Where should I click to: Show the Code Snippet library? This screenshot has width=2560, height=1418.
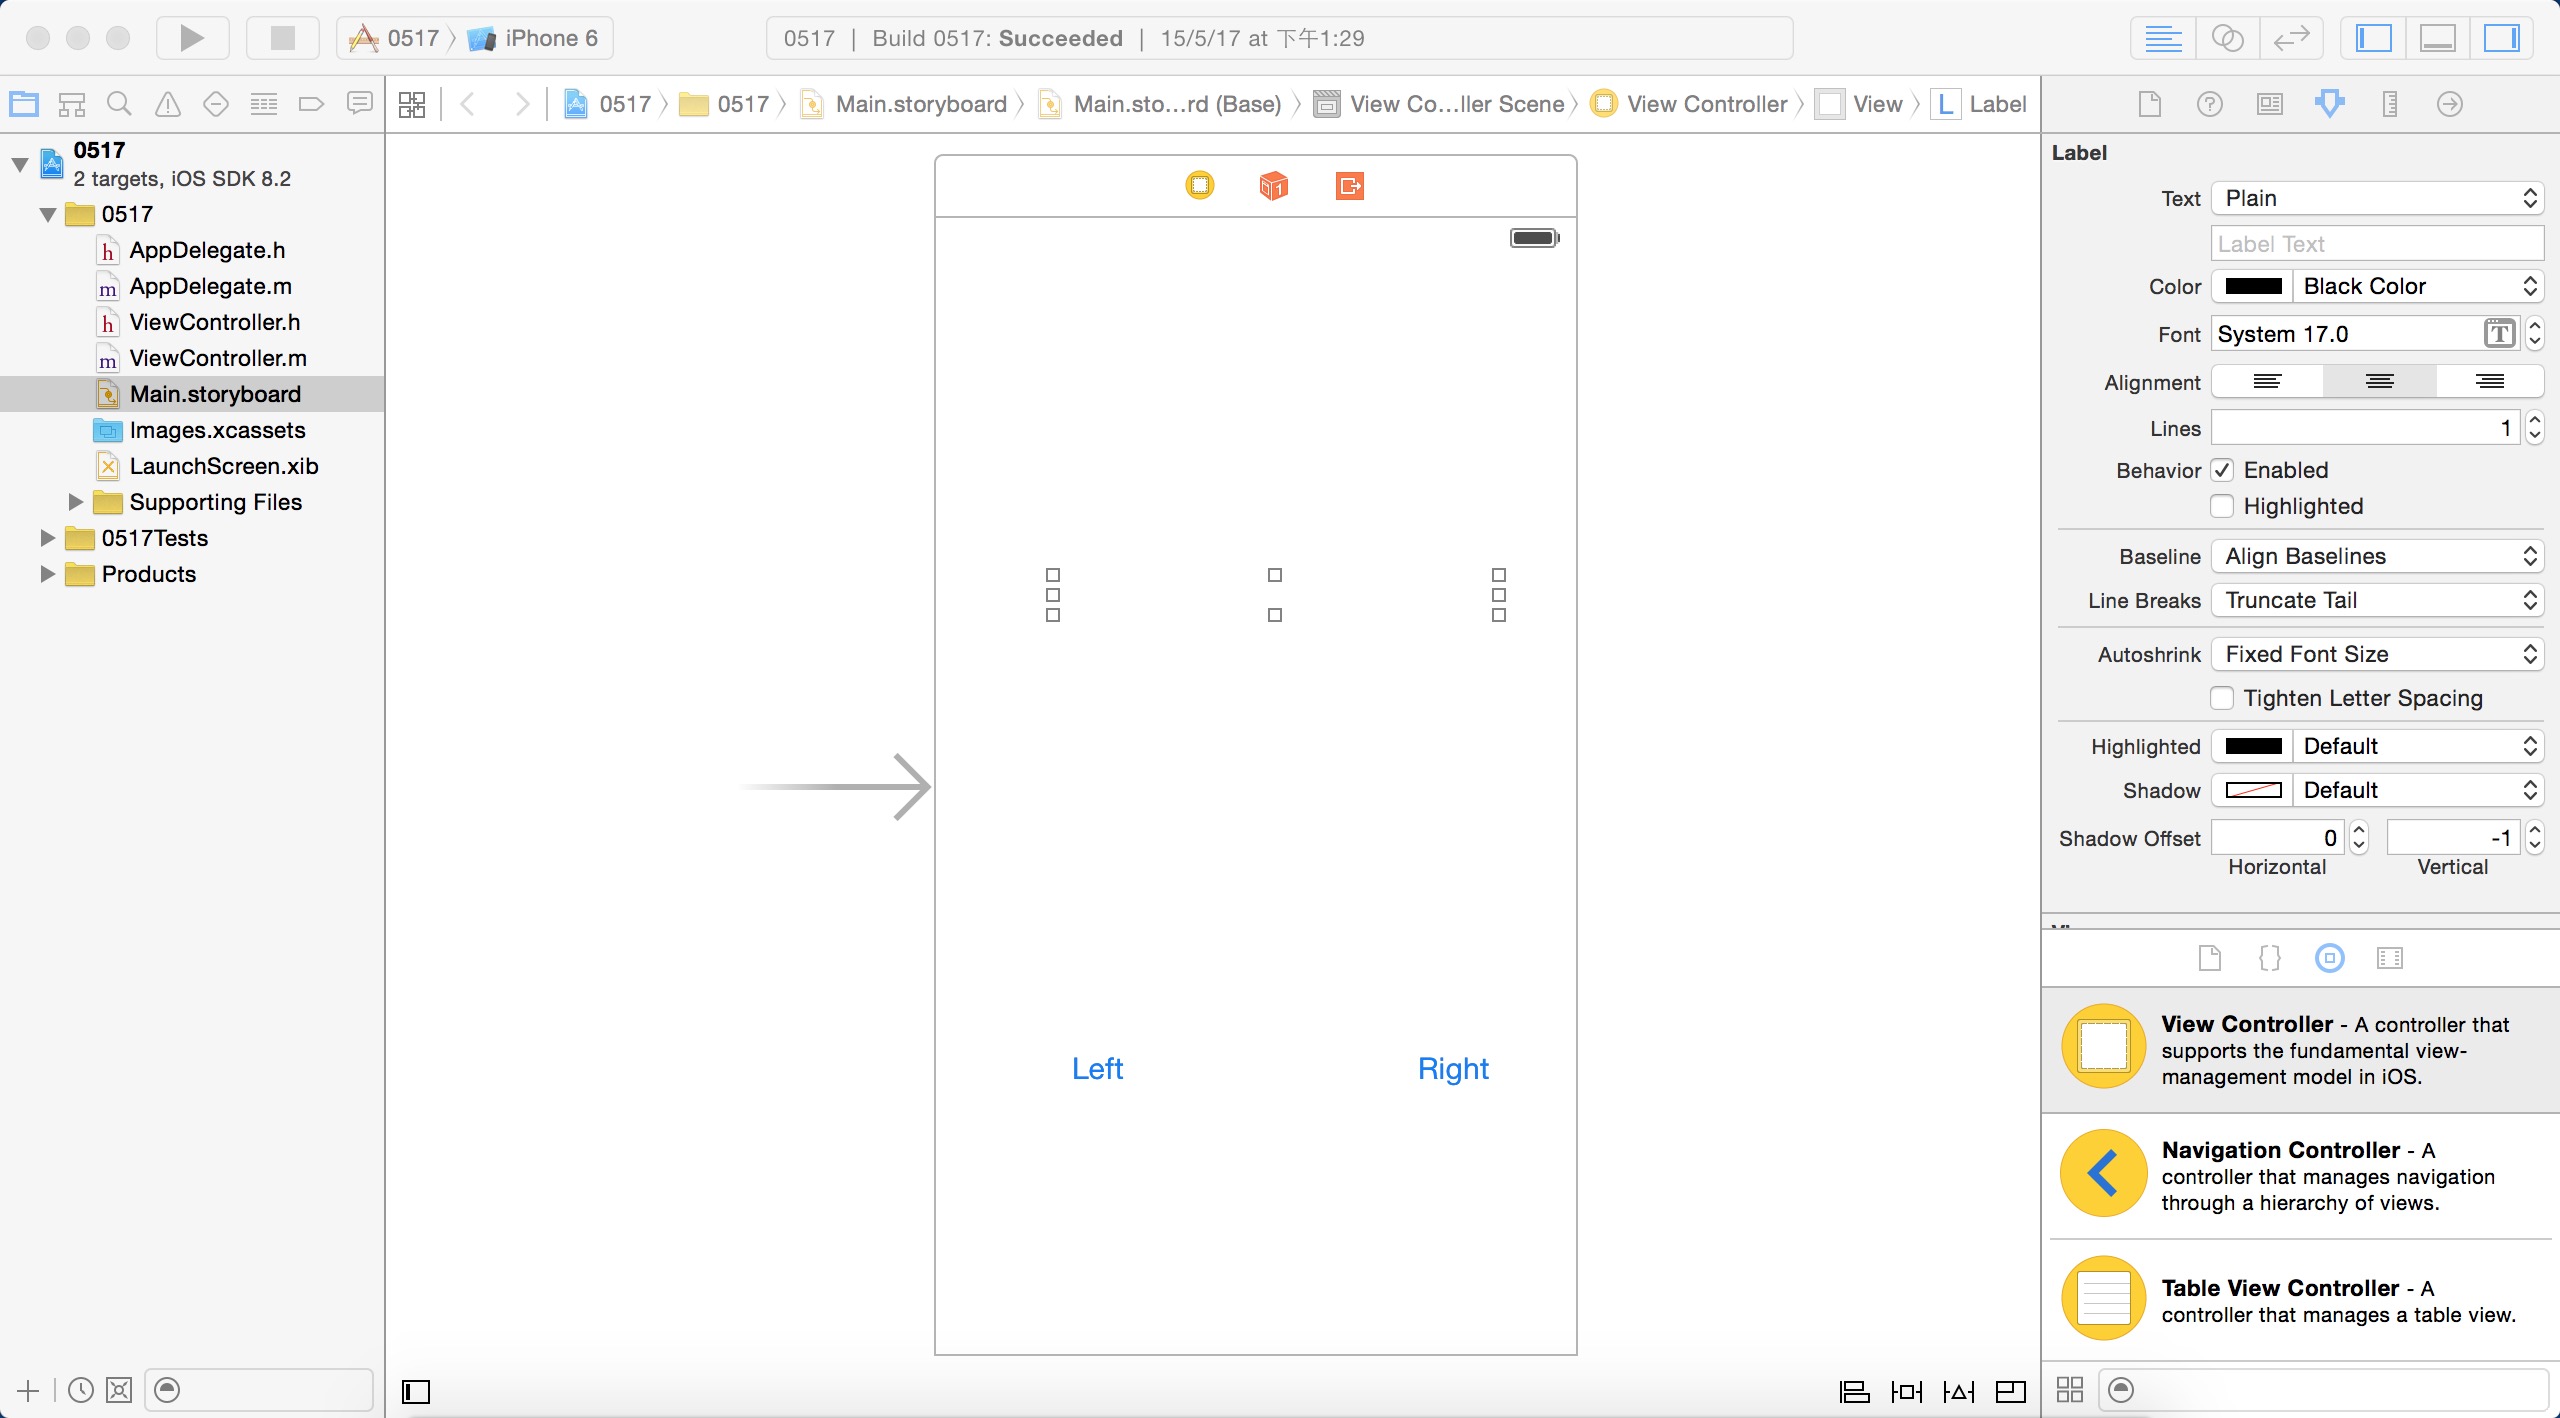pos(2270,958)
